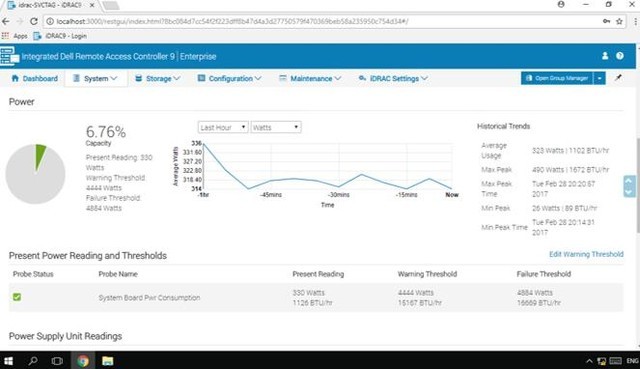Click the touch keyboard icon in the tray

coord(616,361)
